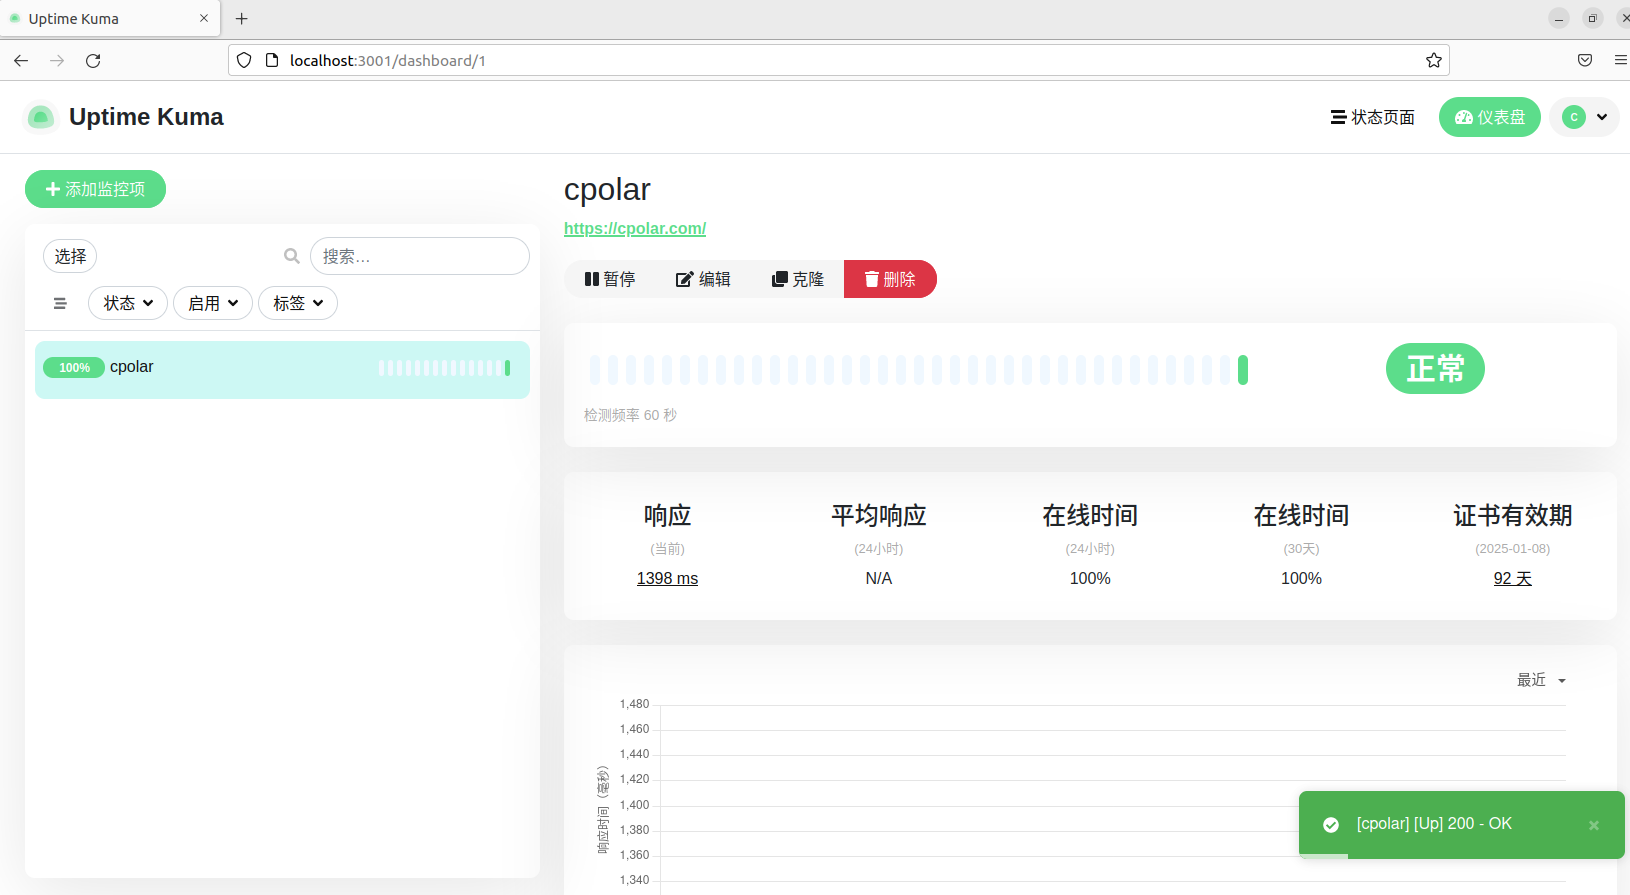Image resolution: width=1630 pixels, height=895 pixels.
Task: Expand the 启用 active filter dropdown
Action: [213, 303]
